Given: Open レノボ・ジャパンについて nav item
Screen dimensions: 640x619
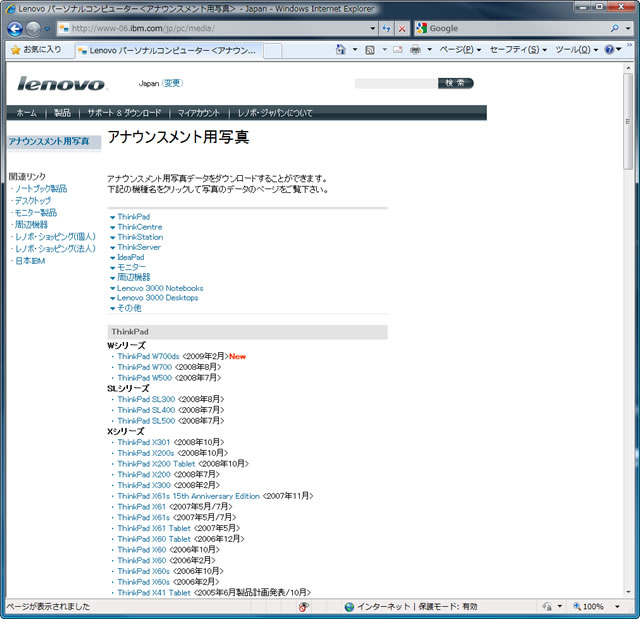Looking at the screenshot, I should tap(275, 113).
